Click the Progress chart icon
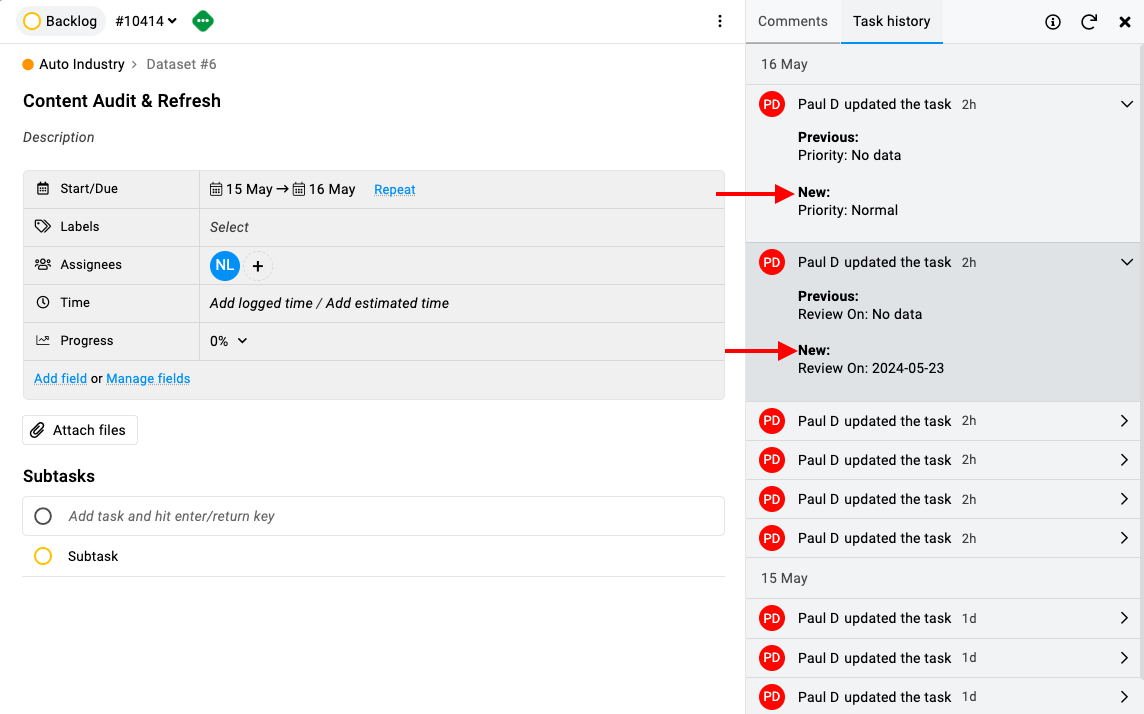The width and height of the screenshot is (1144, 714). [x=43, y=341]
